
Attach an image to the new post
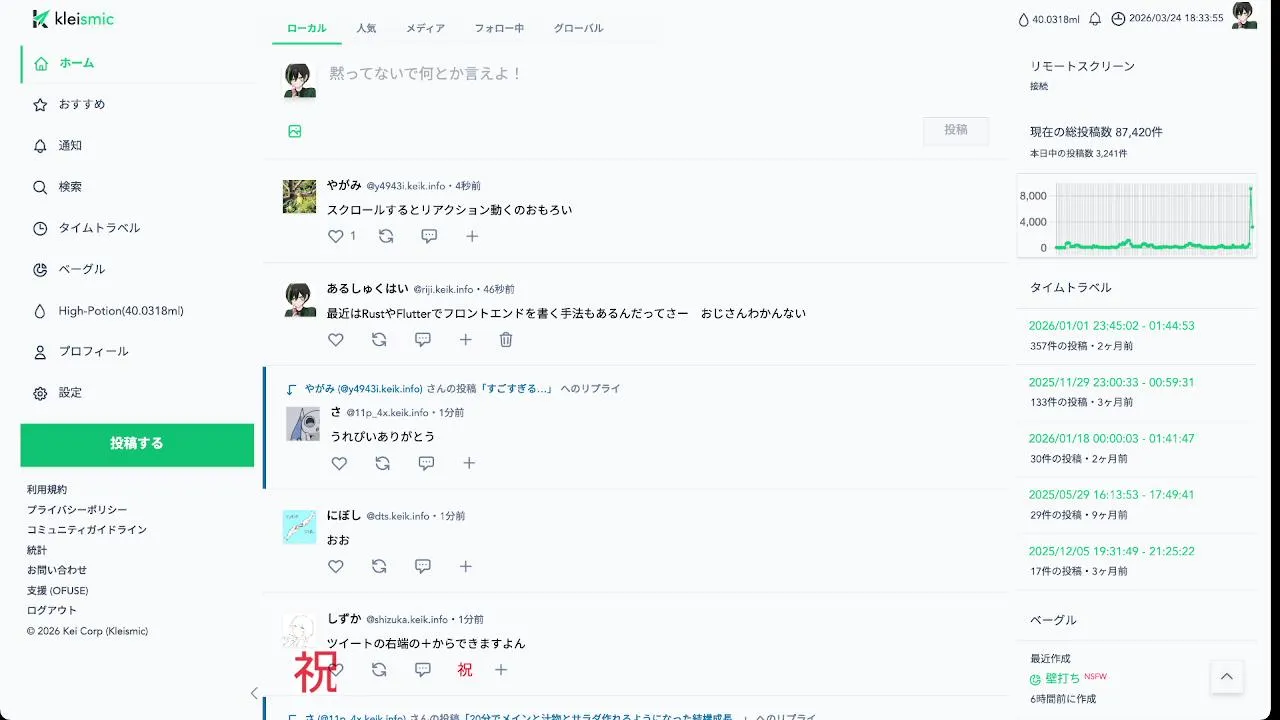[295, 131]
